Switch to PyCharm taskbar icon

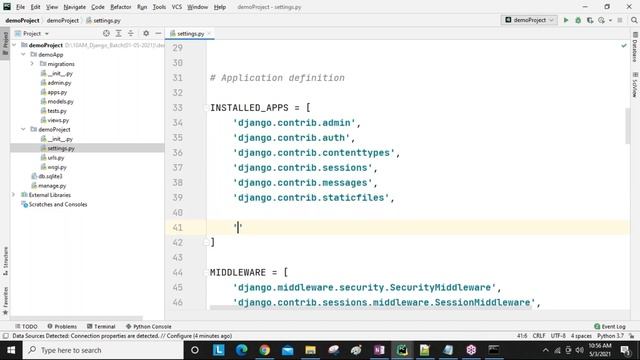pos(402,350)
